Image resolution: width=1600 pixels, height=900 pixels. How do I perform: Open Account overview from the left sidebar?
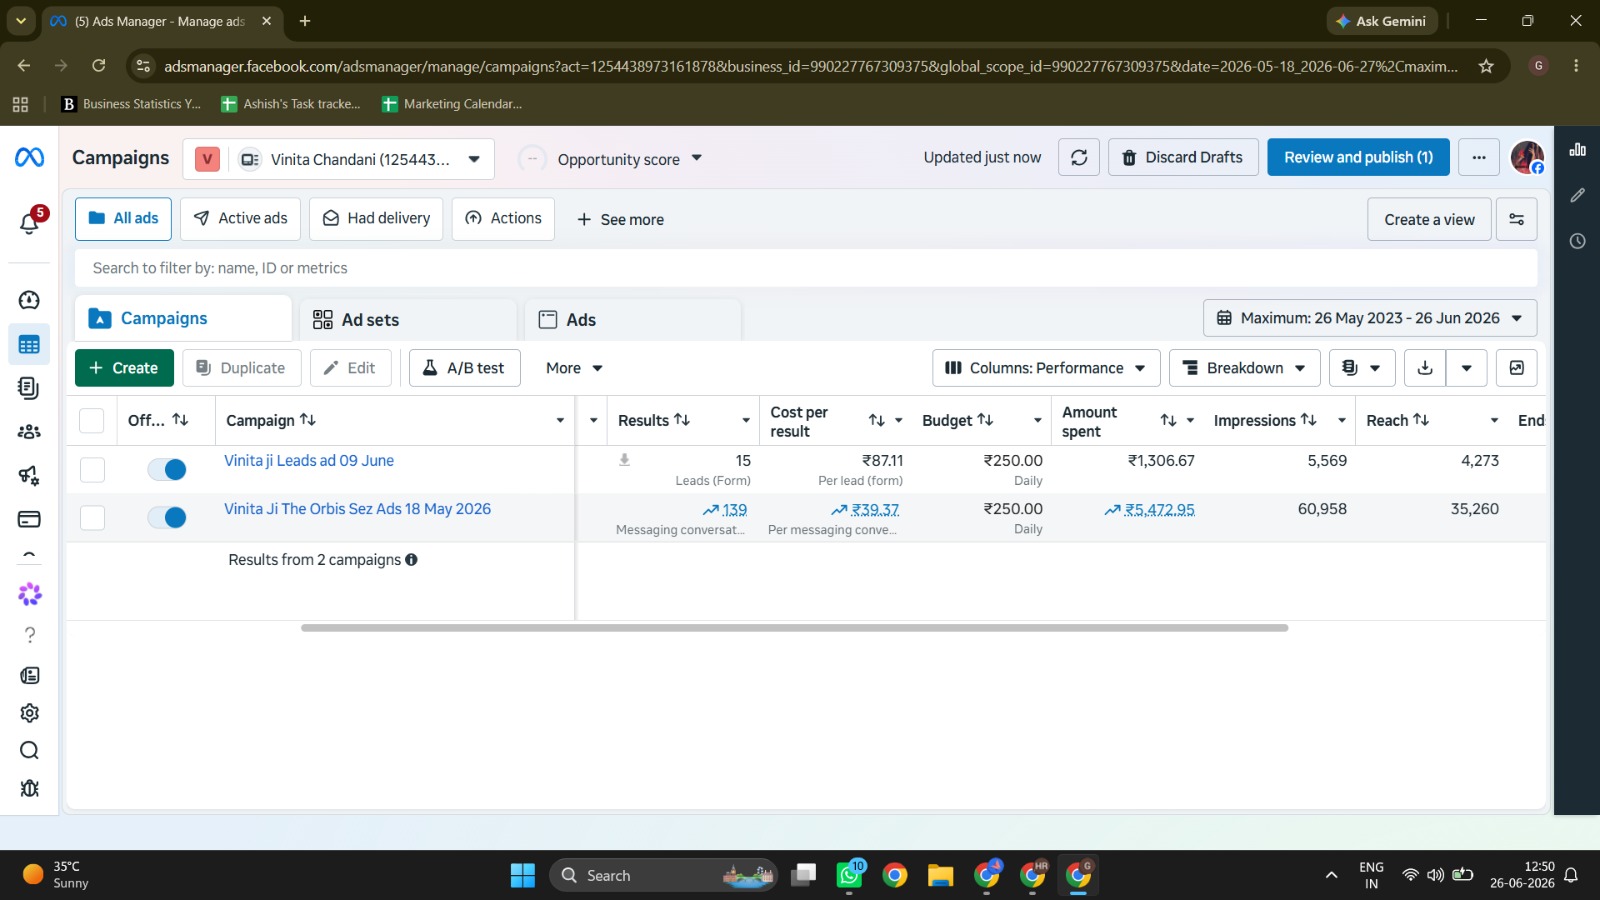[x=29, y=300]
